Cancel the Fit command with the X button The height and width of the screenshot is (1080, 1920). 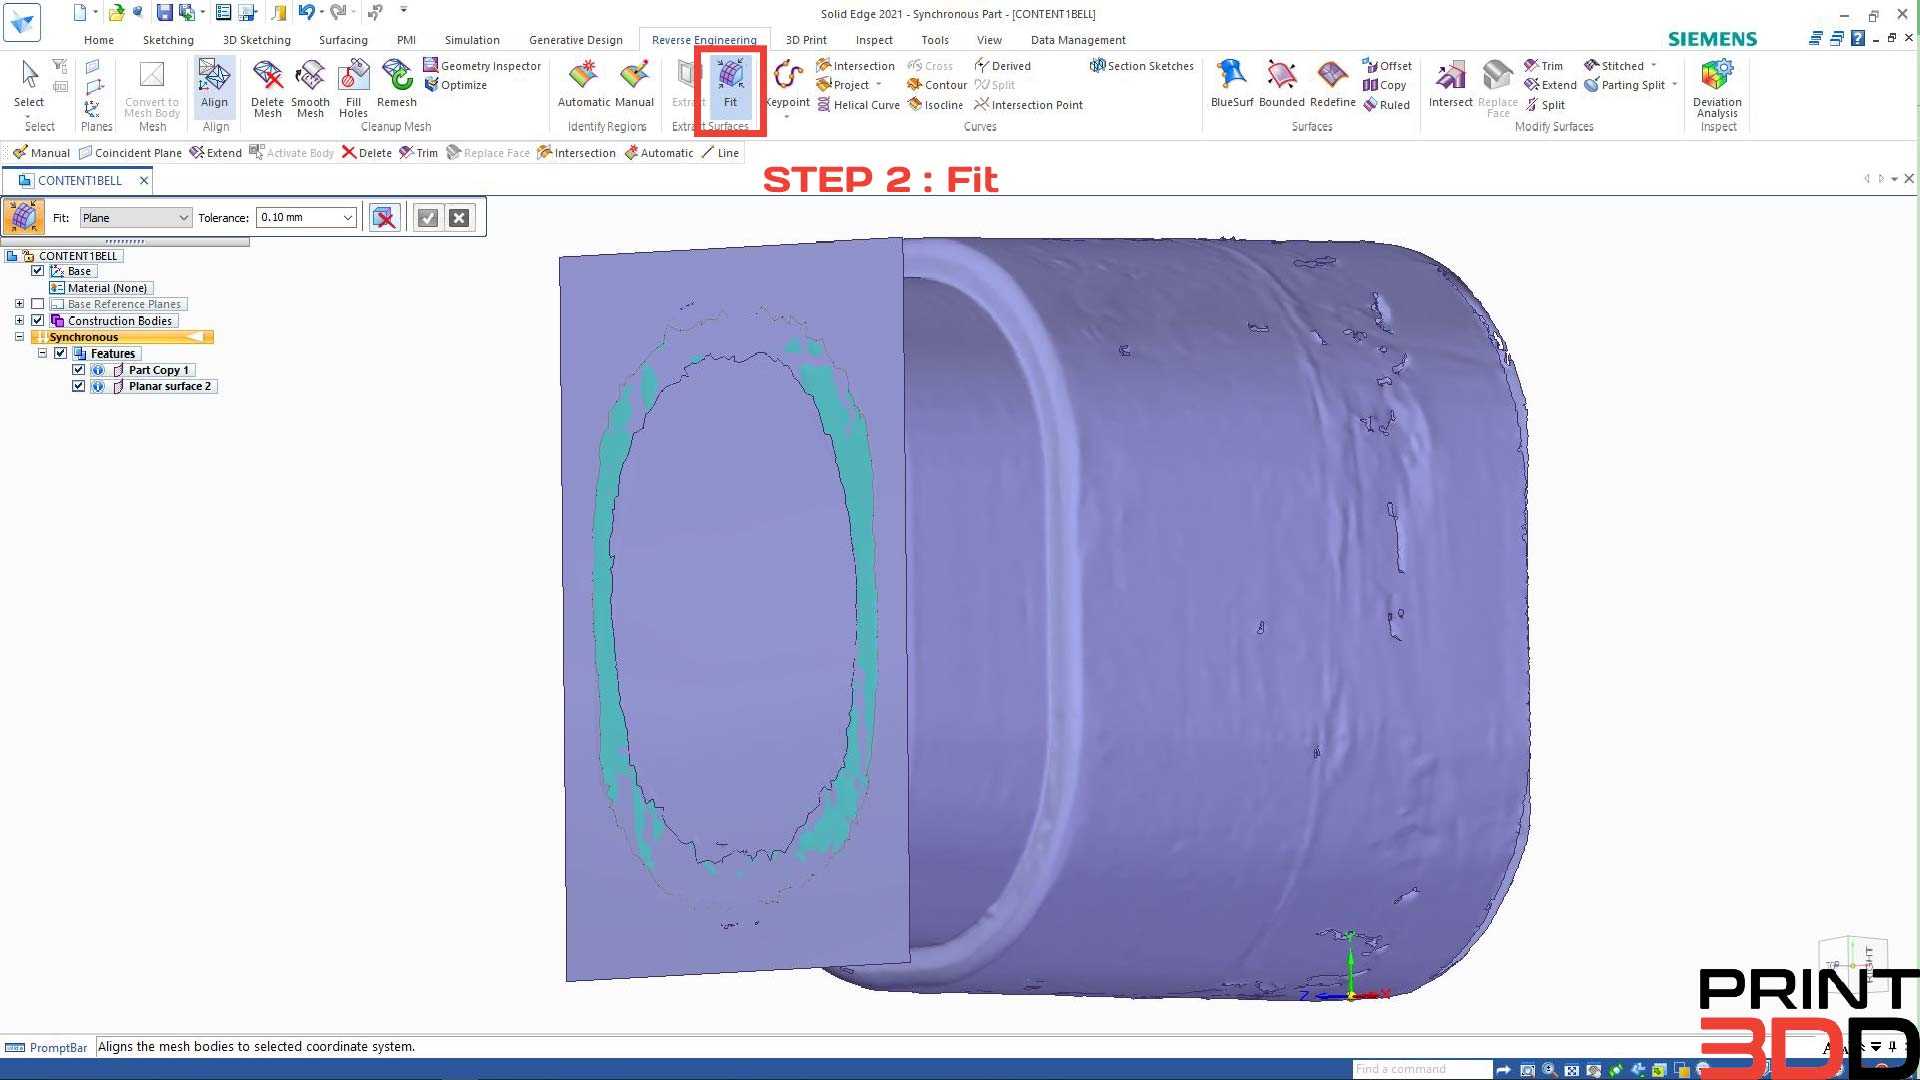click(458, 217)
